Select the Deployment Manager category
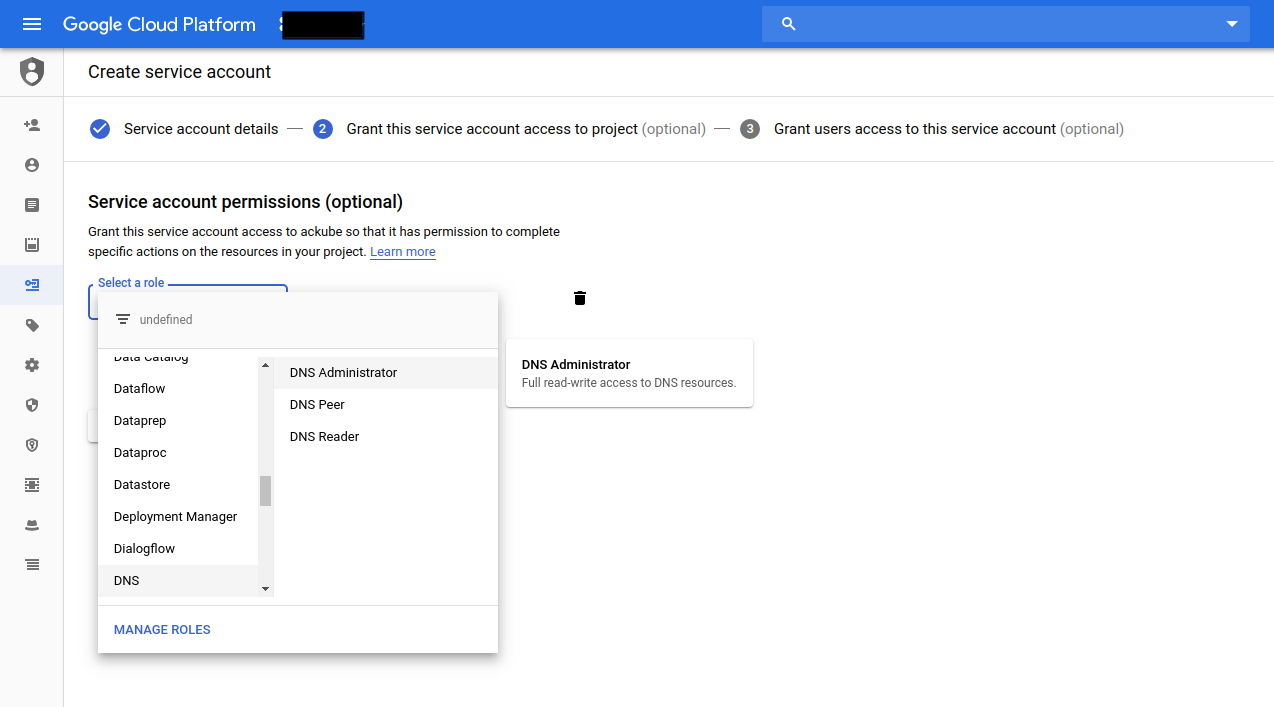Image resolution: width=1274 pixels, height=707 pixels. click(175, 517)
